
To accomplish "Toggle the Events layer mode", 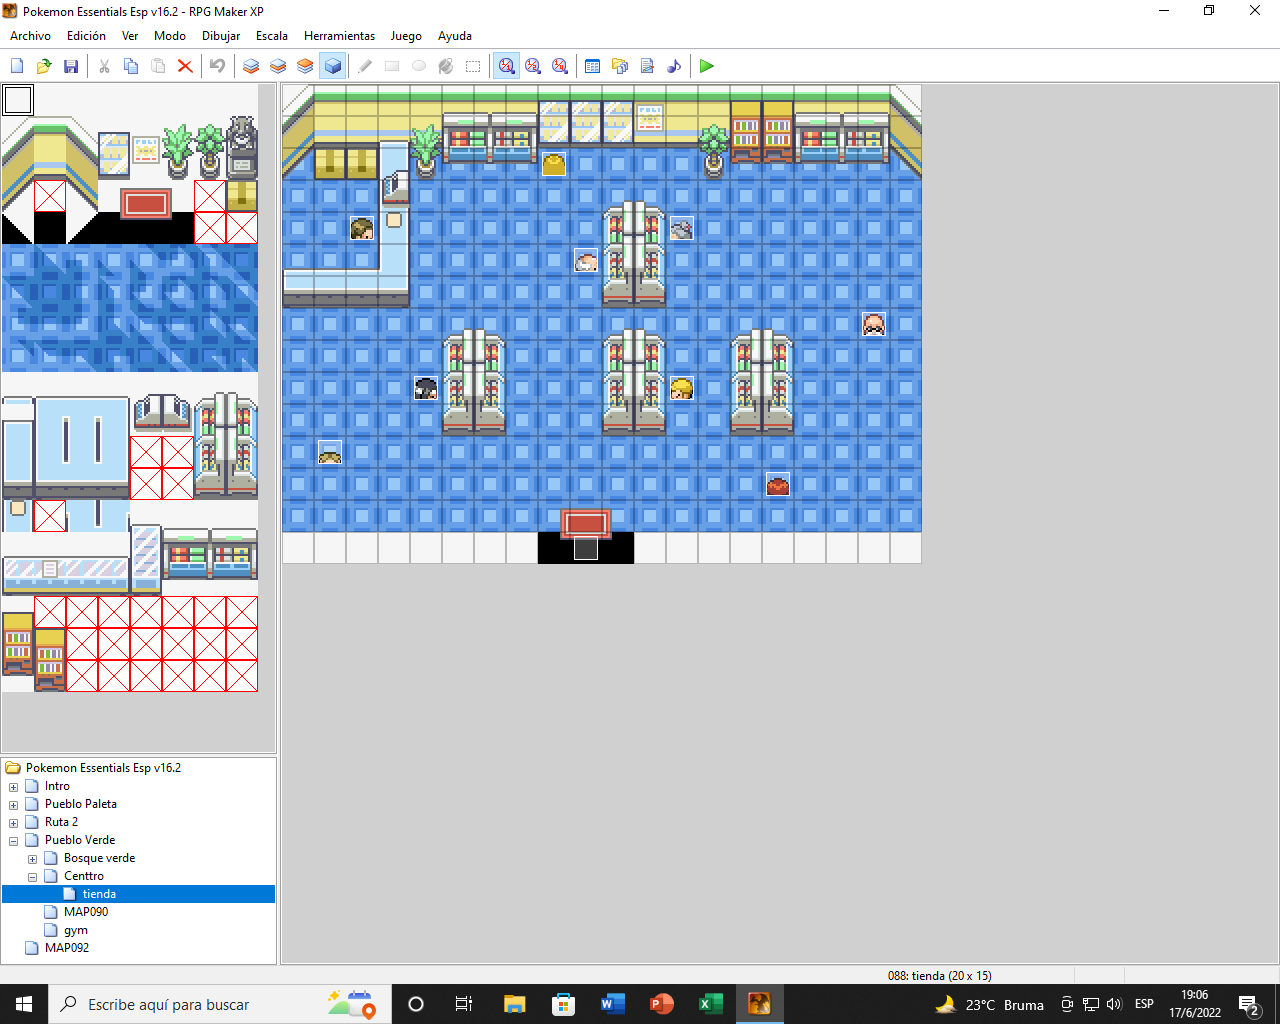I will click(x=333, y=66).
